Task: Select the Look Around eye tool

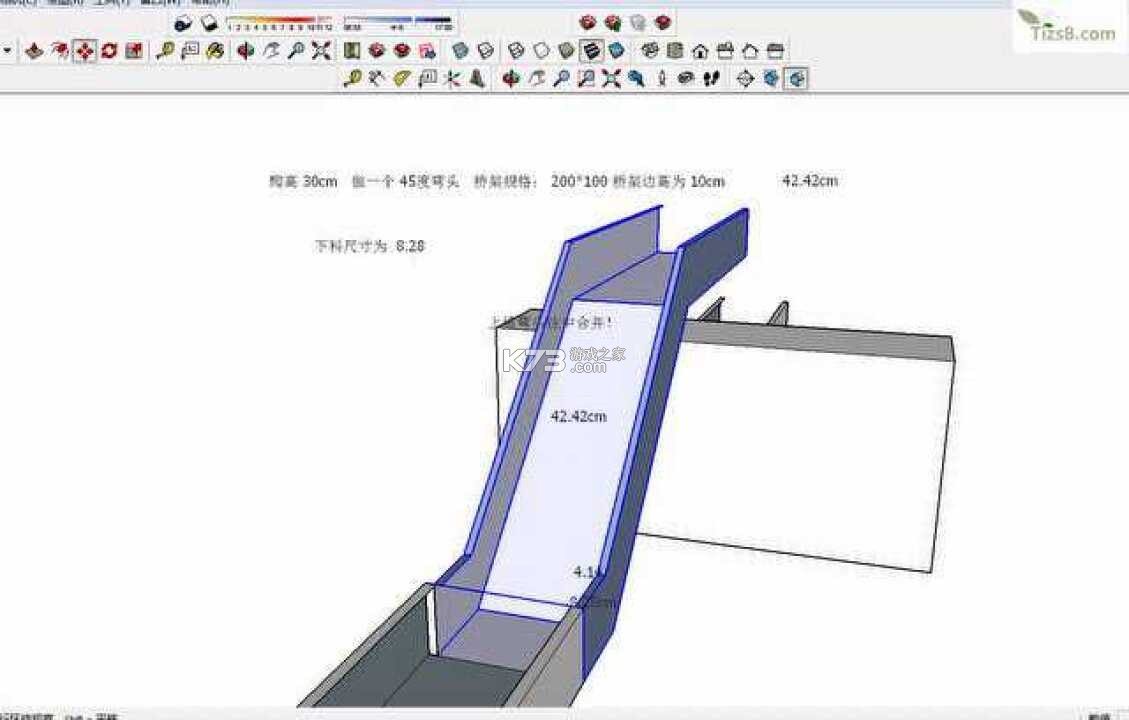Action: pos(686,78)
